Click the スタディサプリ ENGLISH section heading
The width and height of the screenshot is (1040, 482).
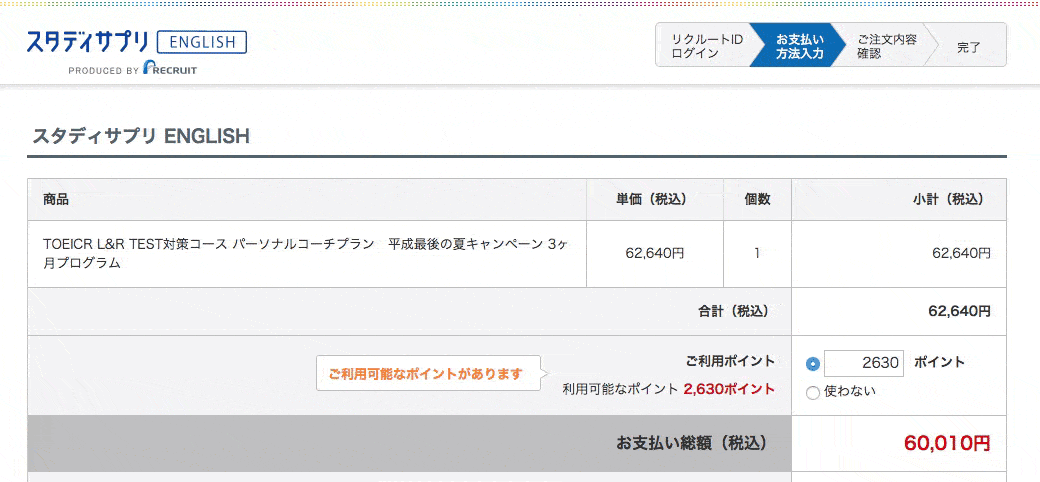coord(141,136)
